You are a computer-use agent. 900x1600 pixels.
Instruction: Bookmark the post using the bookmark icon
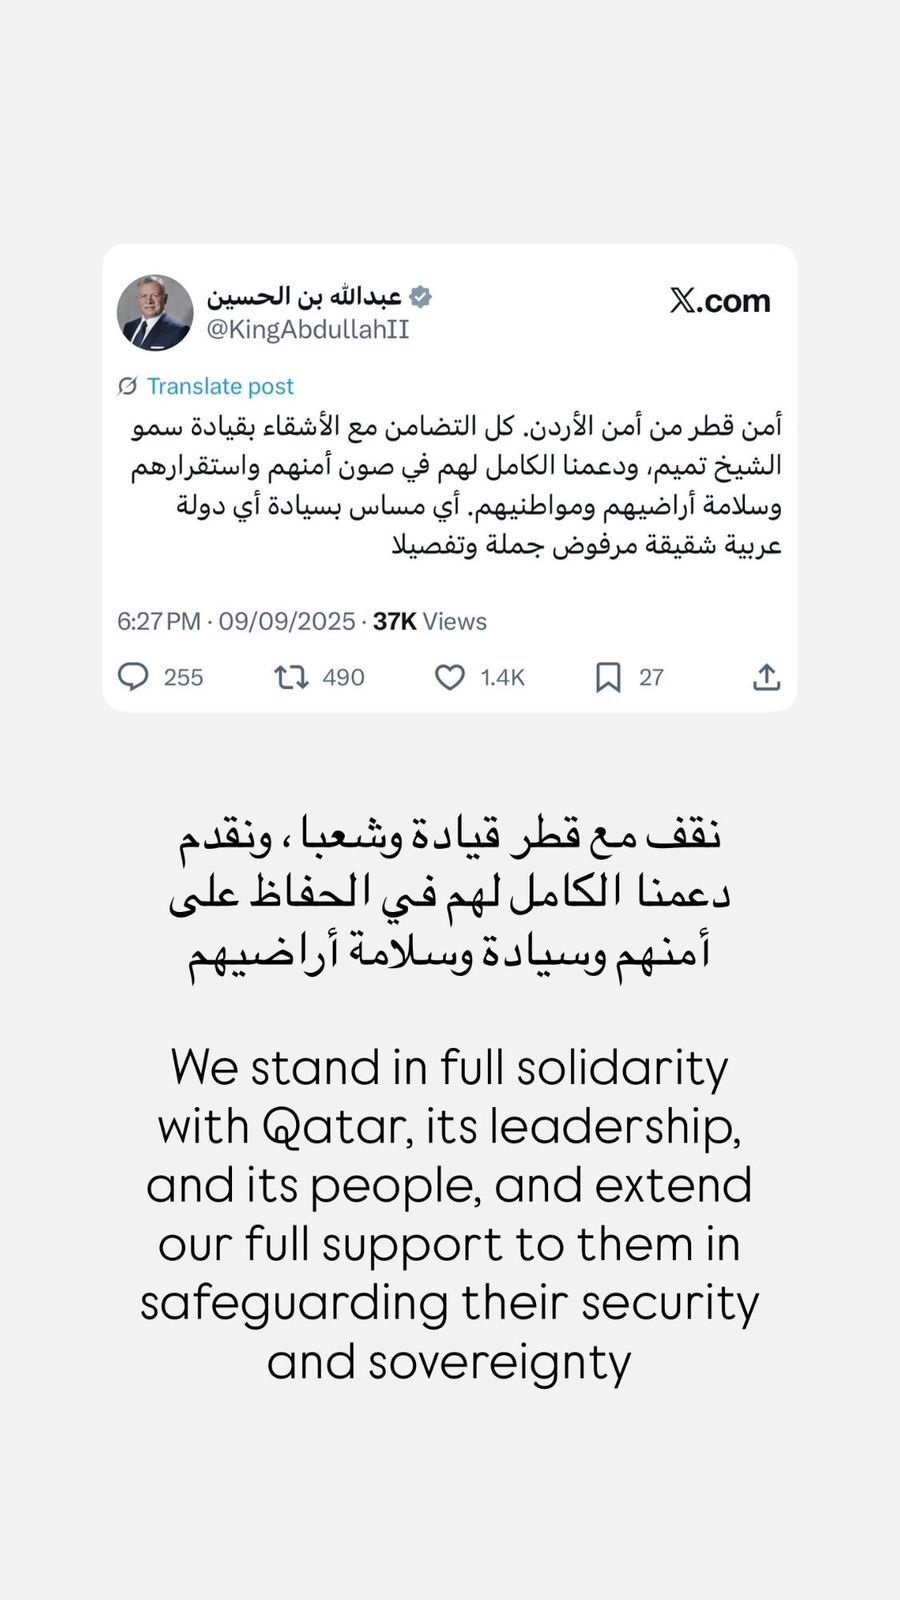(x=608, y=678)
